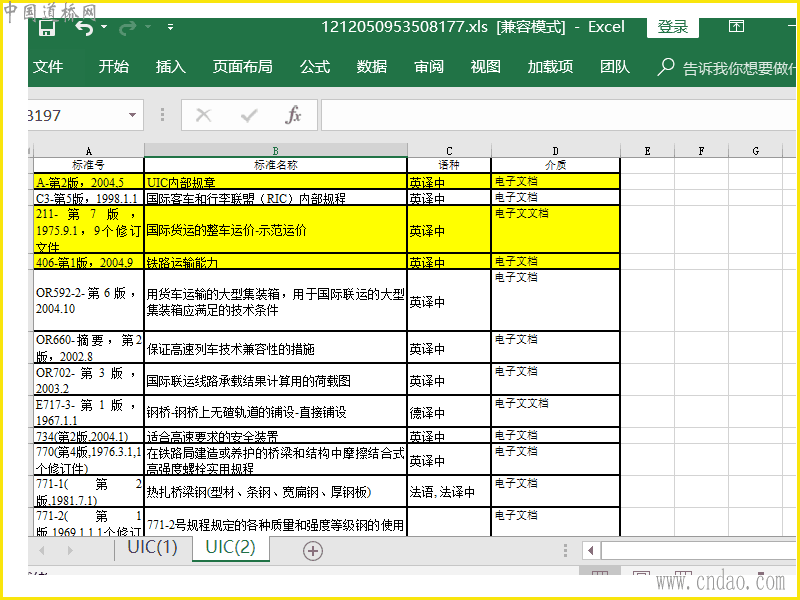Click the 告诉我你想要做什么 search box

coord(739,68)
